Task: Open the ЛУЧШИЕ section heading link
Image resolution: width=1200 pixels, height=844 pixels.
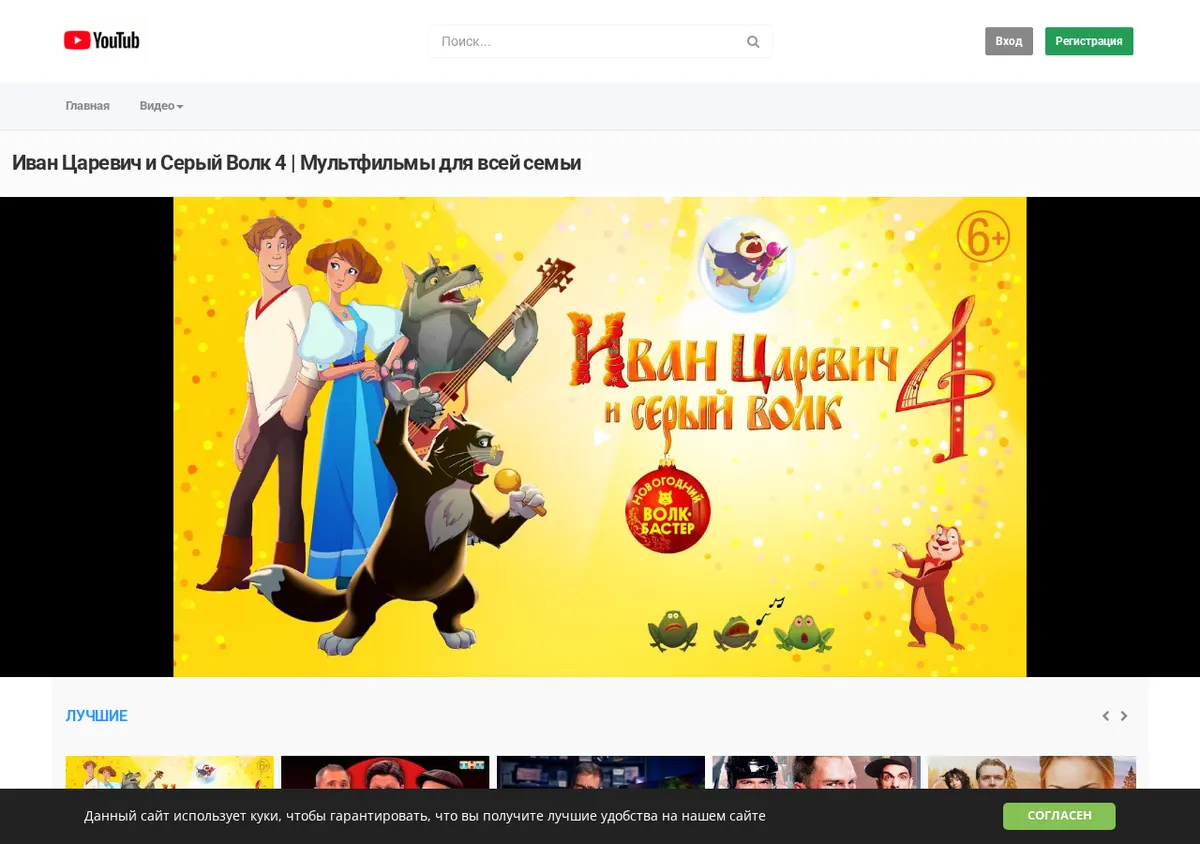Action: [x=97, y=716]
